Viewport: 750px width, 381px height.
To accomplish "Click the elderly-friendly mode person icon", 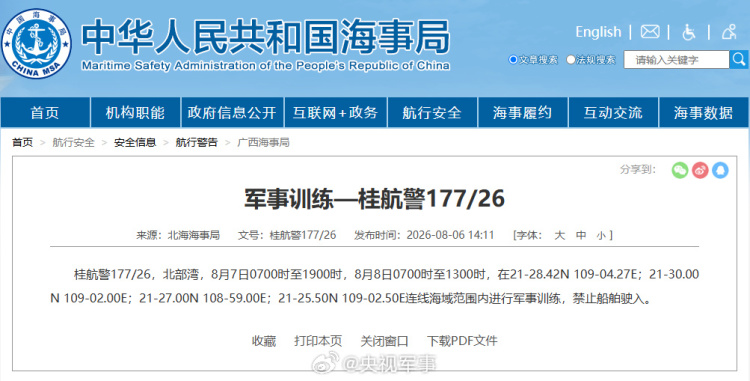I will pos(729,32).
